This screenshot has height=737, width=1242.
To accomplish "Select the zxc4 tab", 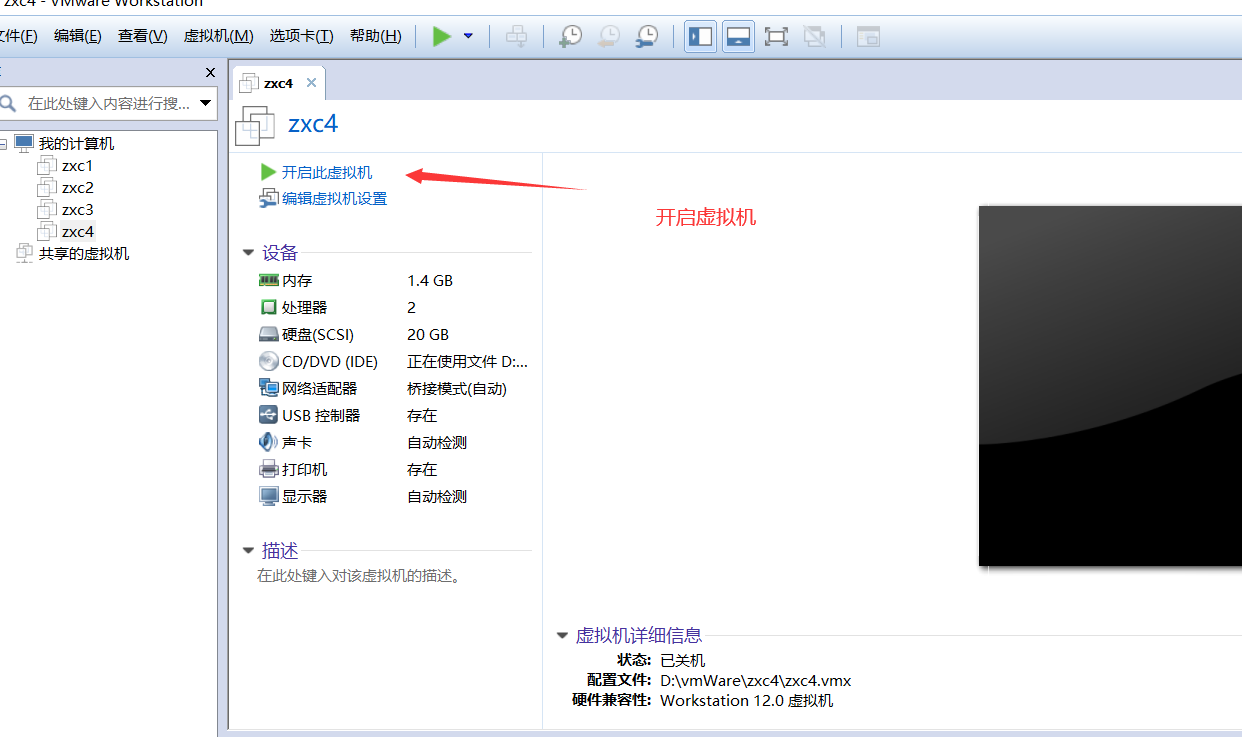I will tap(278, 83).
